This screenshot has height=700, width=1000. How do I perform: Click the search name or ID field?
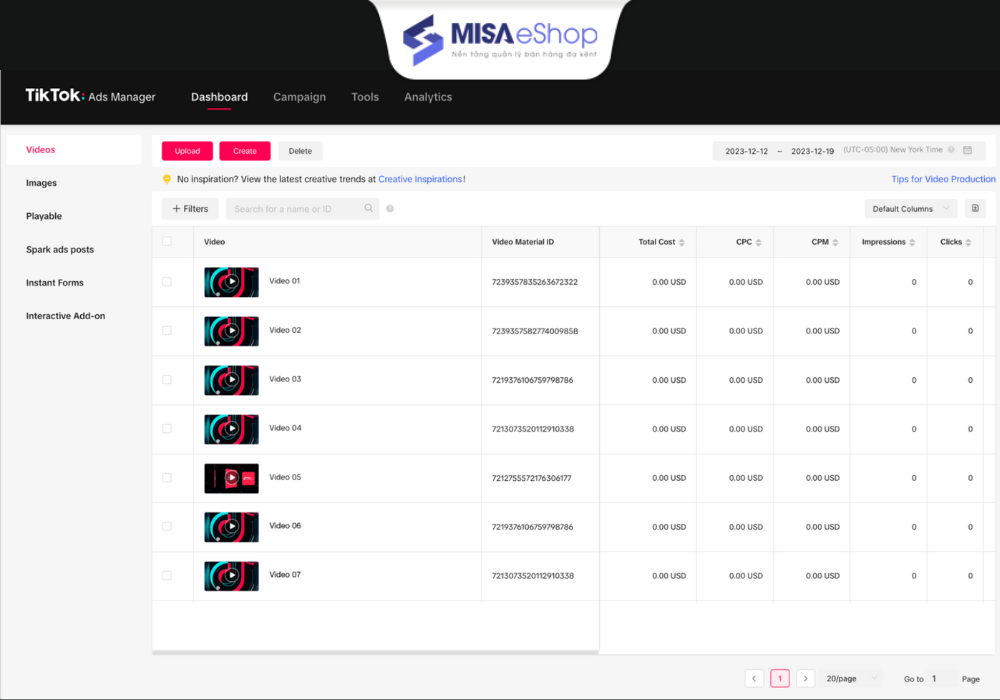click(x=302, y=208)
